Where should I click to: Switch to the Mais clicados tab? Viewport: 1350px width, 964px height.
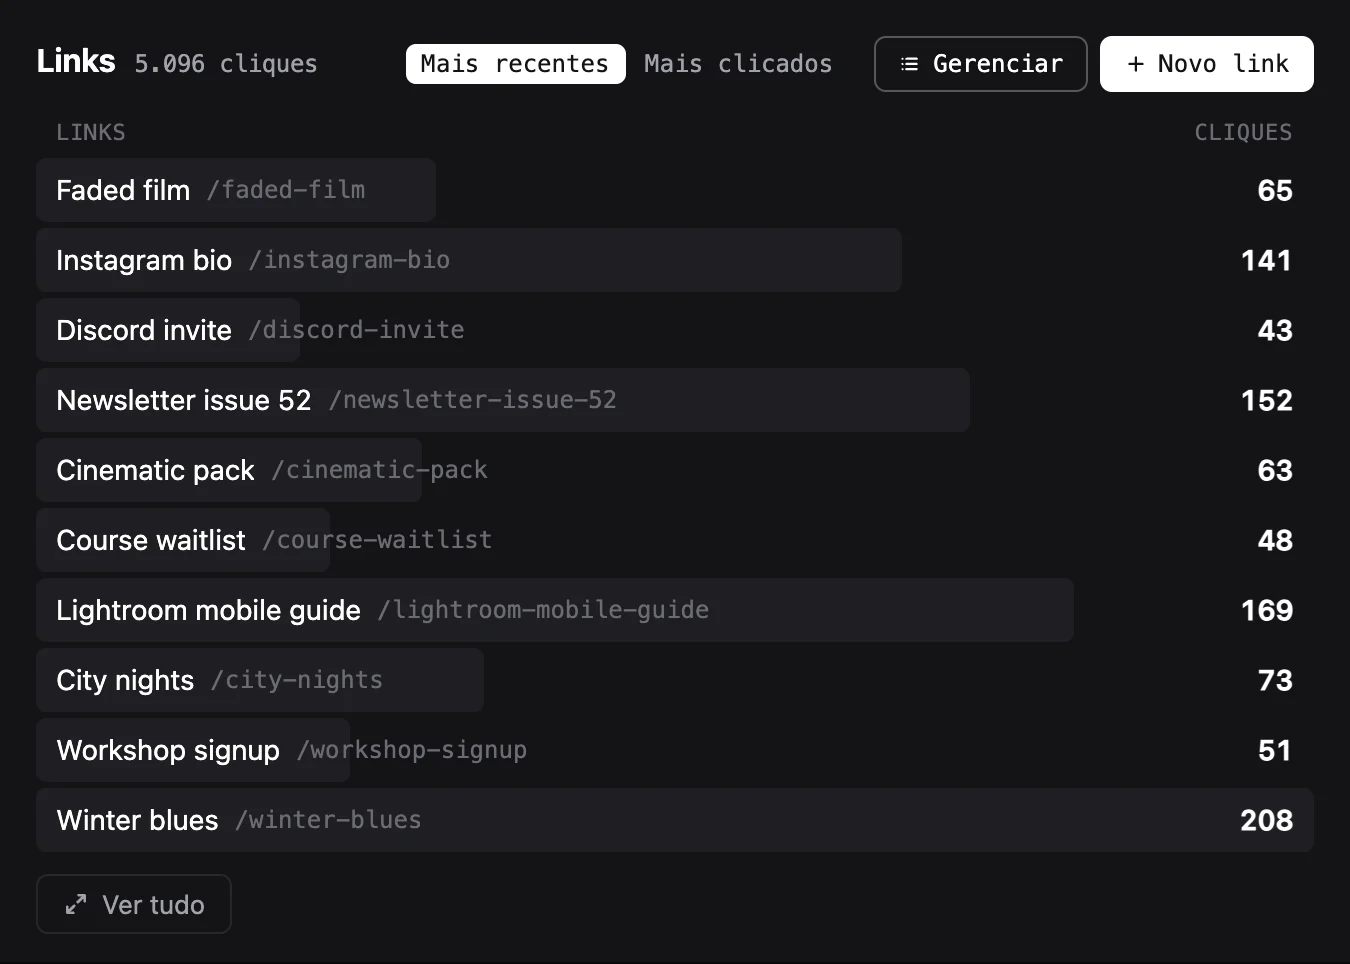738,64
